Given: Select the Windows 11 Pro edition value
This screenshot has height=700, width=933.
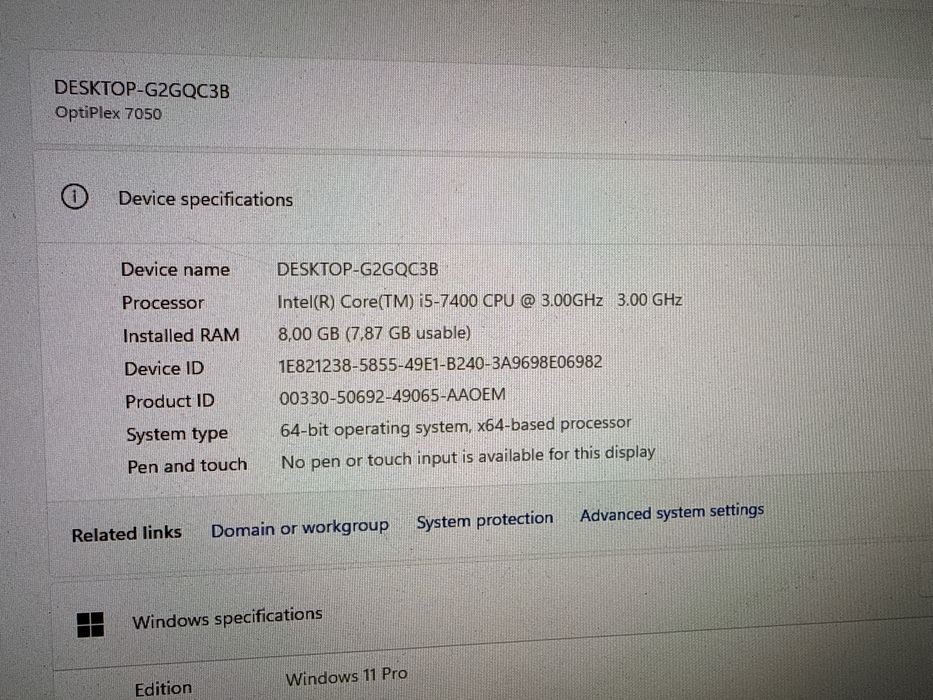Looking at the screenshot, I should point(346,677).
